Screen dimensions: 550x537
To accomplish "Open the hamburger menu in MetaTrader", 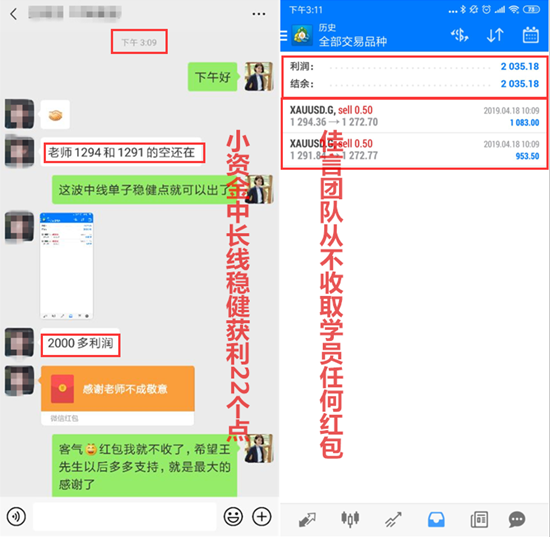I will click(283, 36).
